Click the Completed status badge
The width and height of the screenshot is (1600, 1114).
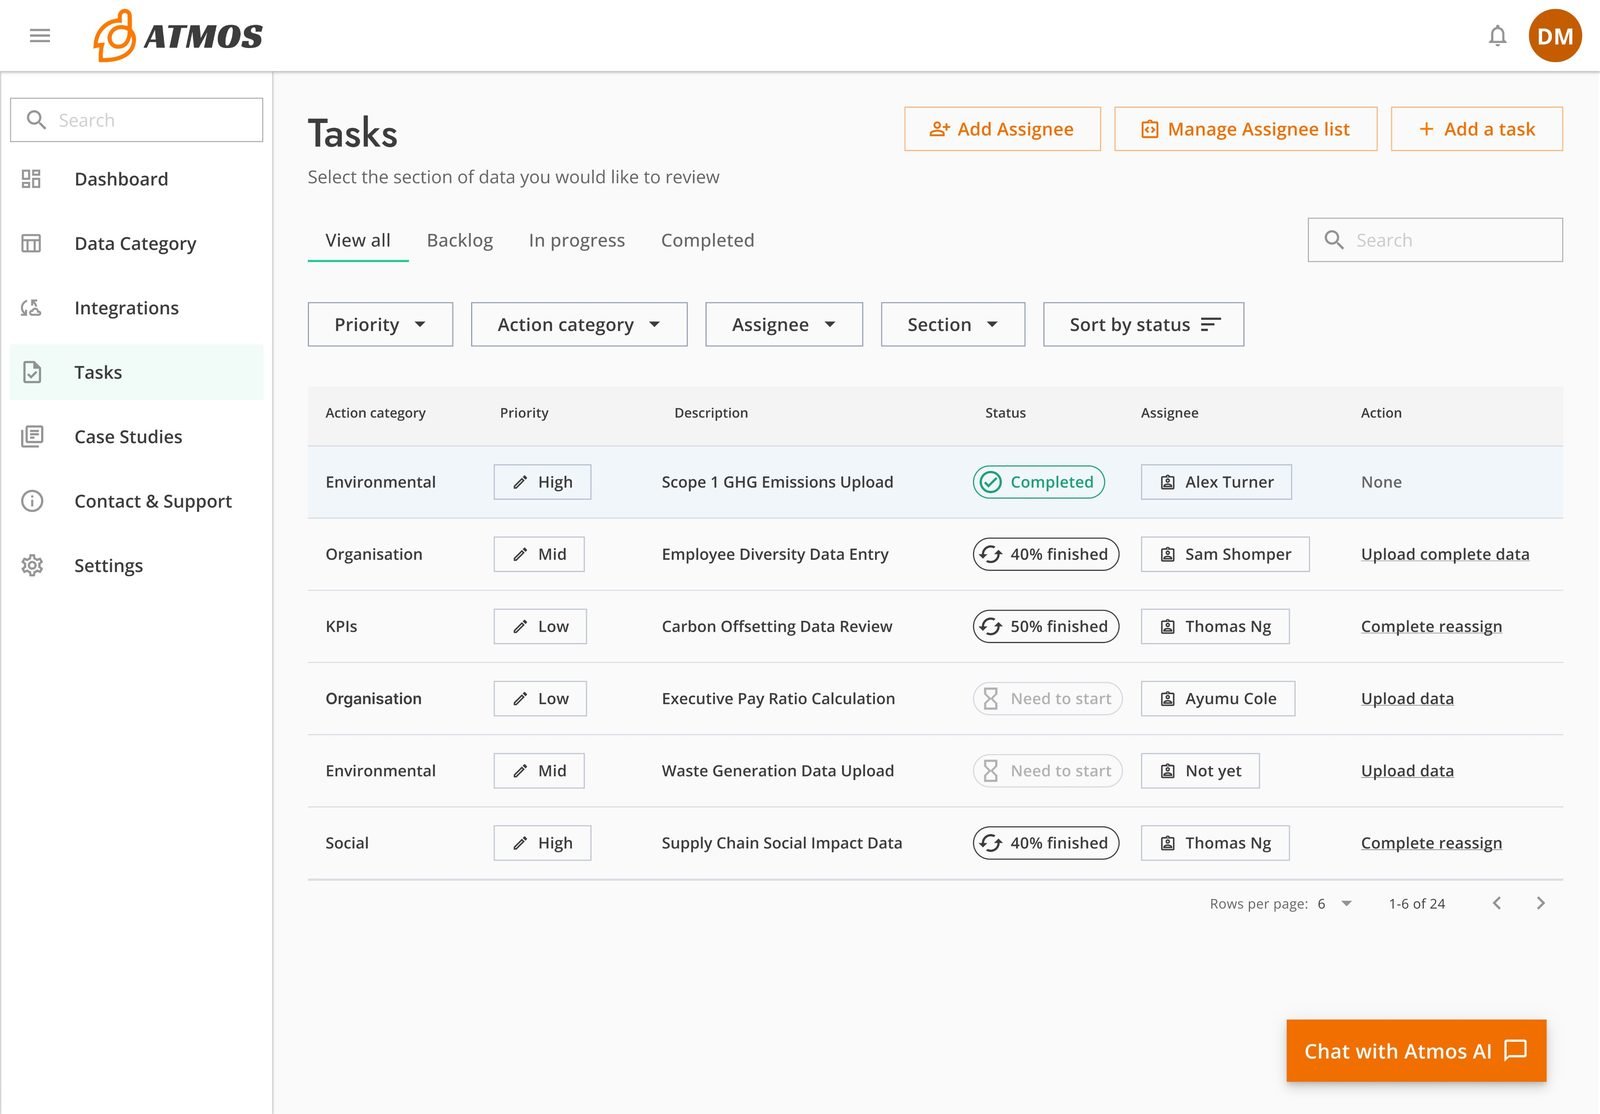[x=1039, y=482]
